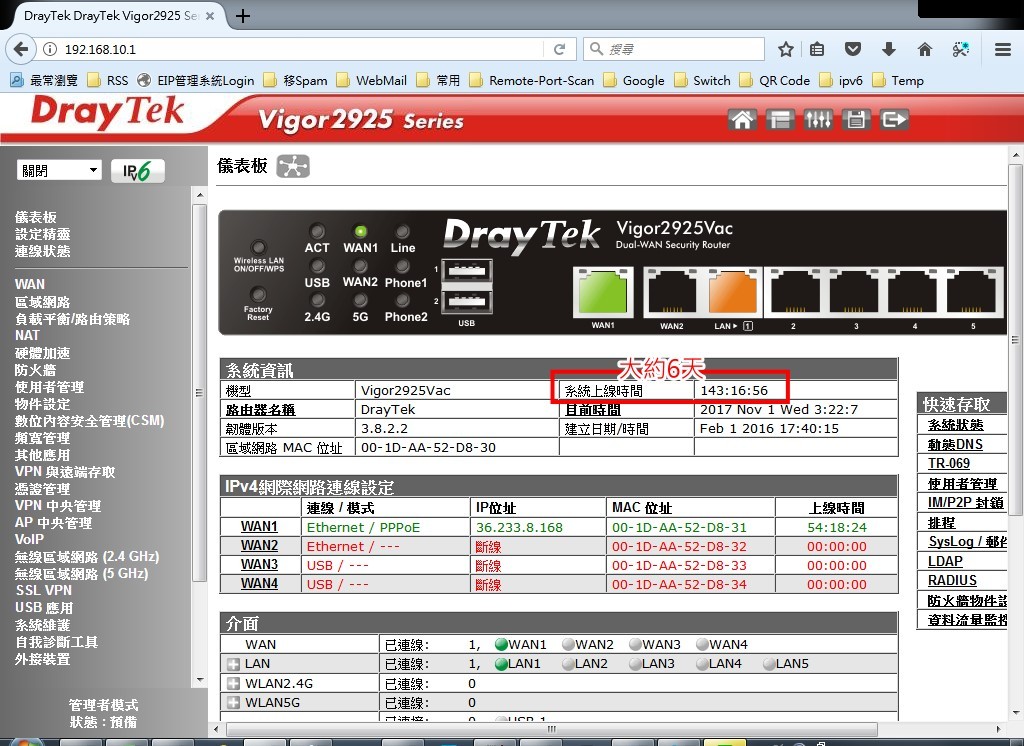The image size is (1024, 746).
Task: Open the Remote-Port-Scan bookmark folder
Action: 532,80
